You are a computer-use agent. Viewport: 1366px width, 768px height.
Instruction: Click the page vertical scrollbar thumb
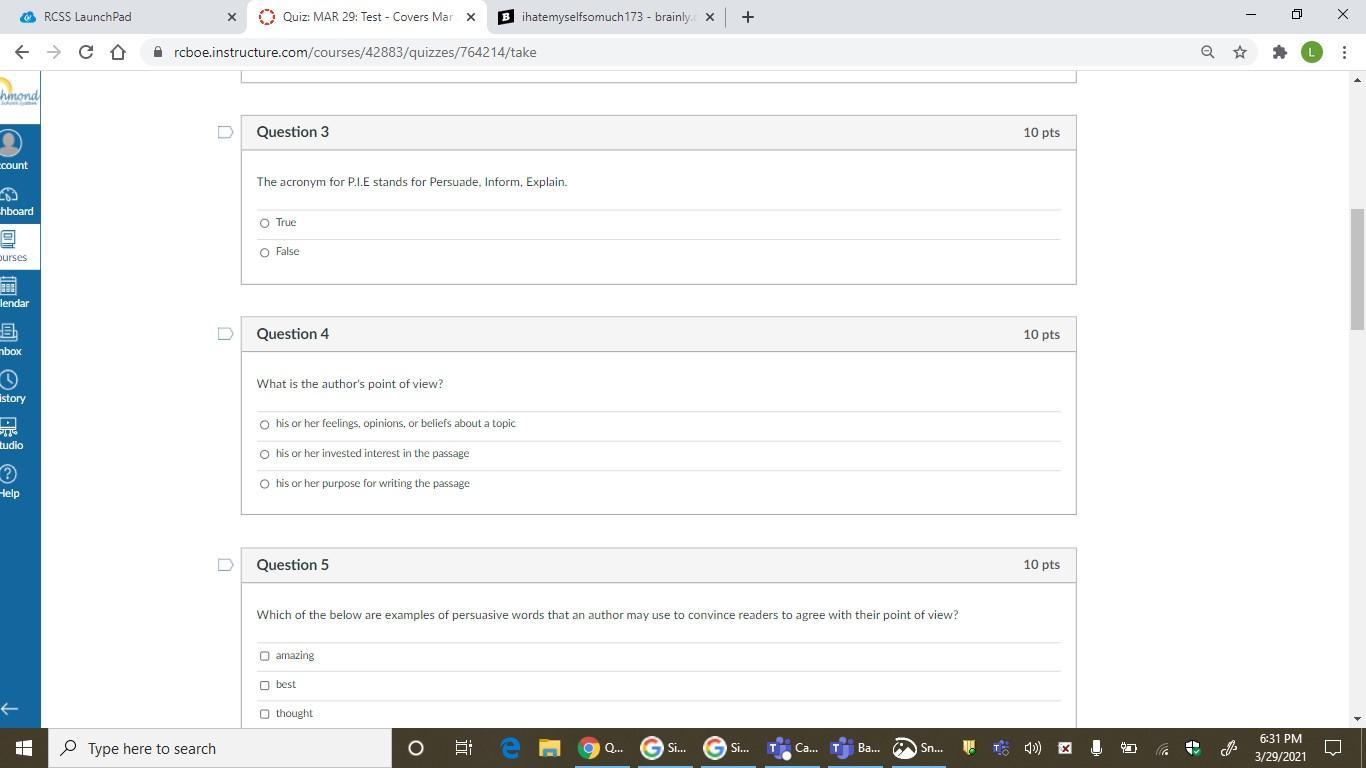tap(1357, 269)
